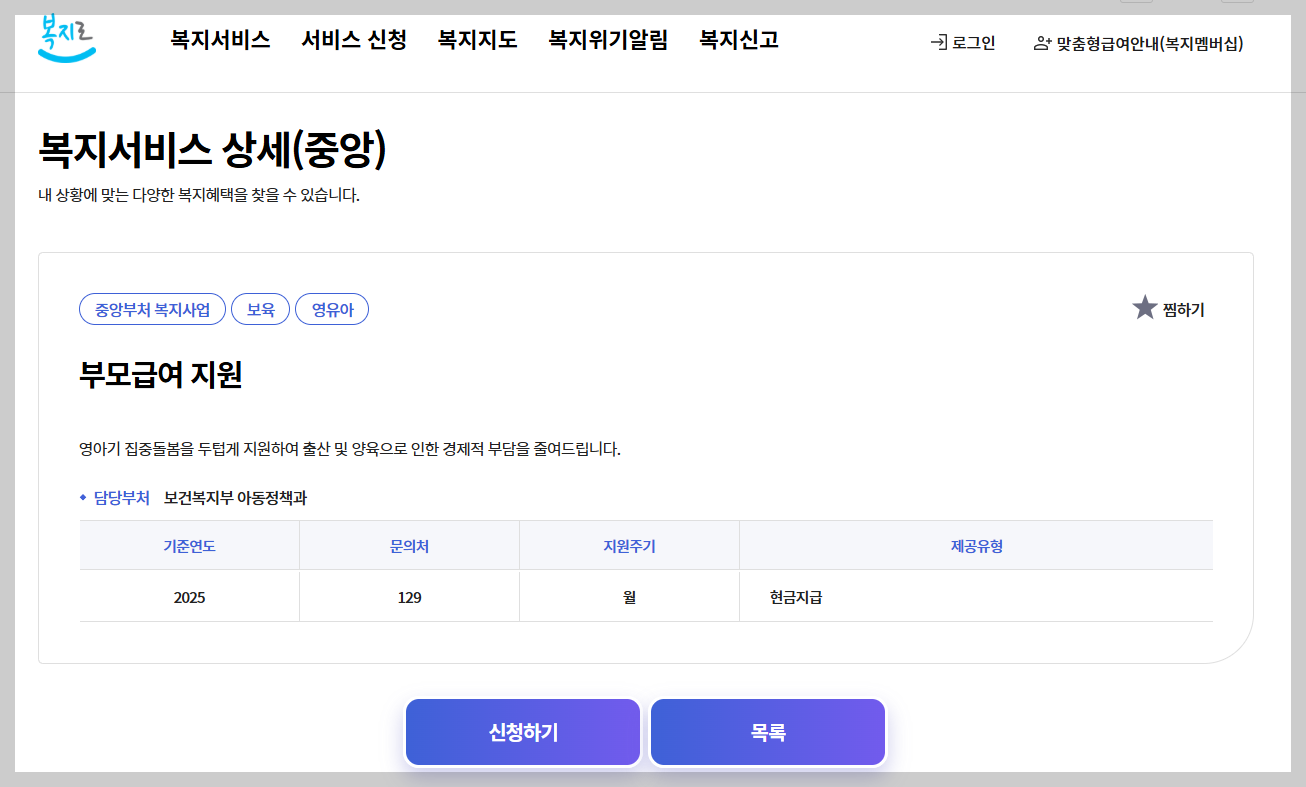Click the login arrow icon
The width and height of the screenshot is (1306, 787).
pyautogui.click(x=938, y=43)
